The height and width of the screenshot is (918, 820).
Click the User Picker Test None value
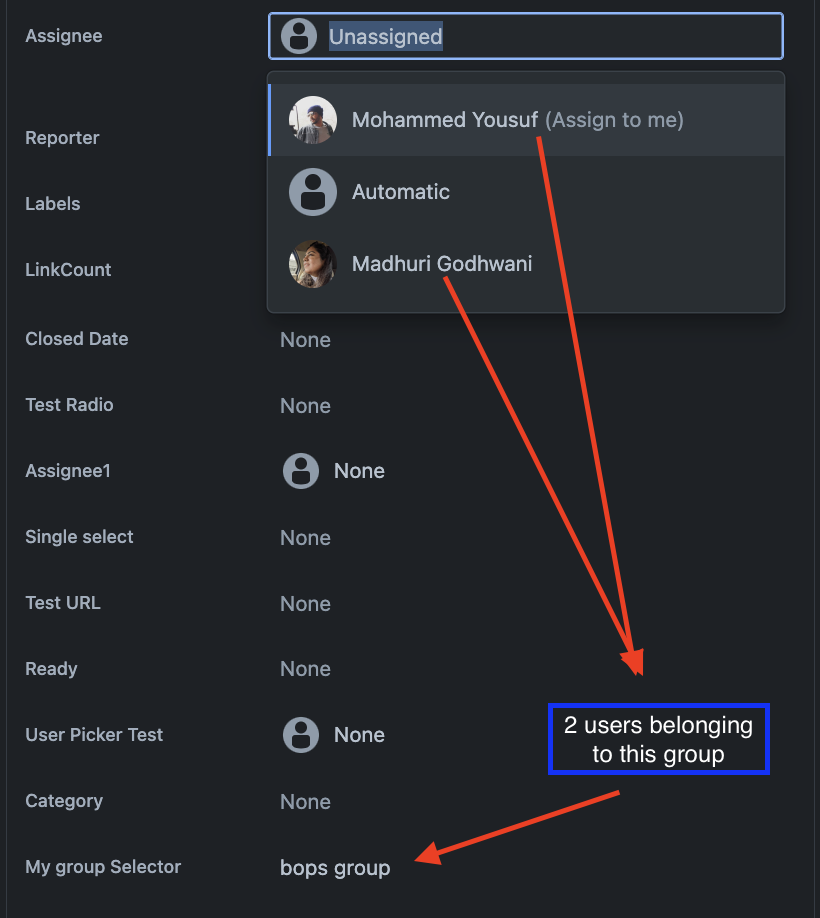[x=359, y=735]
